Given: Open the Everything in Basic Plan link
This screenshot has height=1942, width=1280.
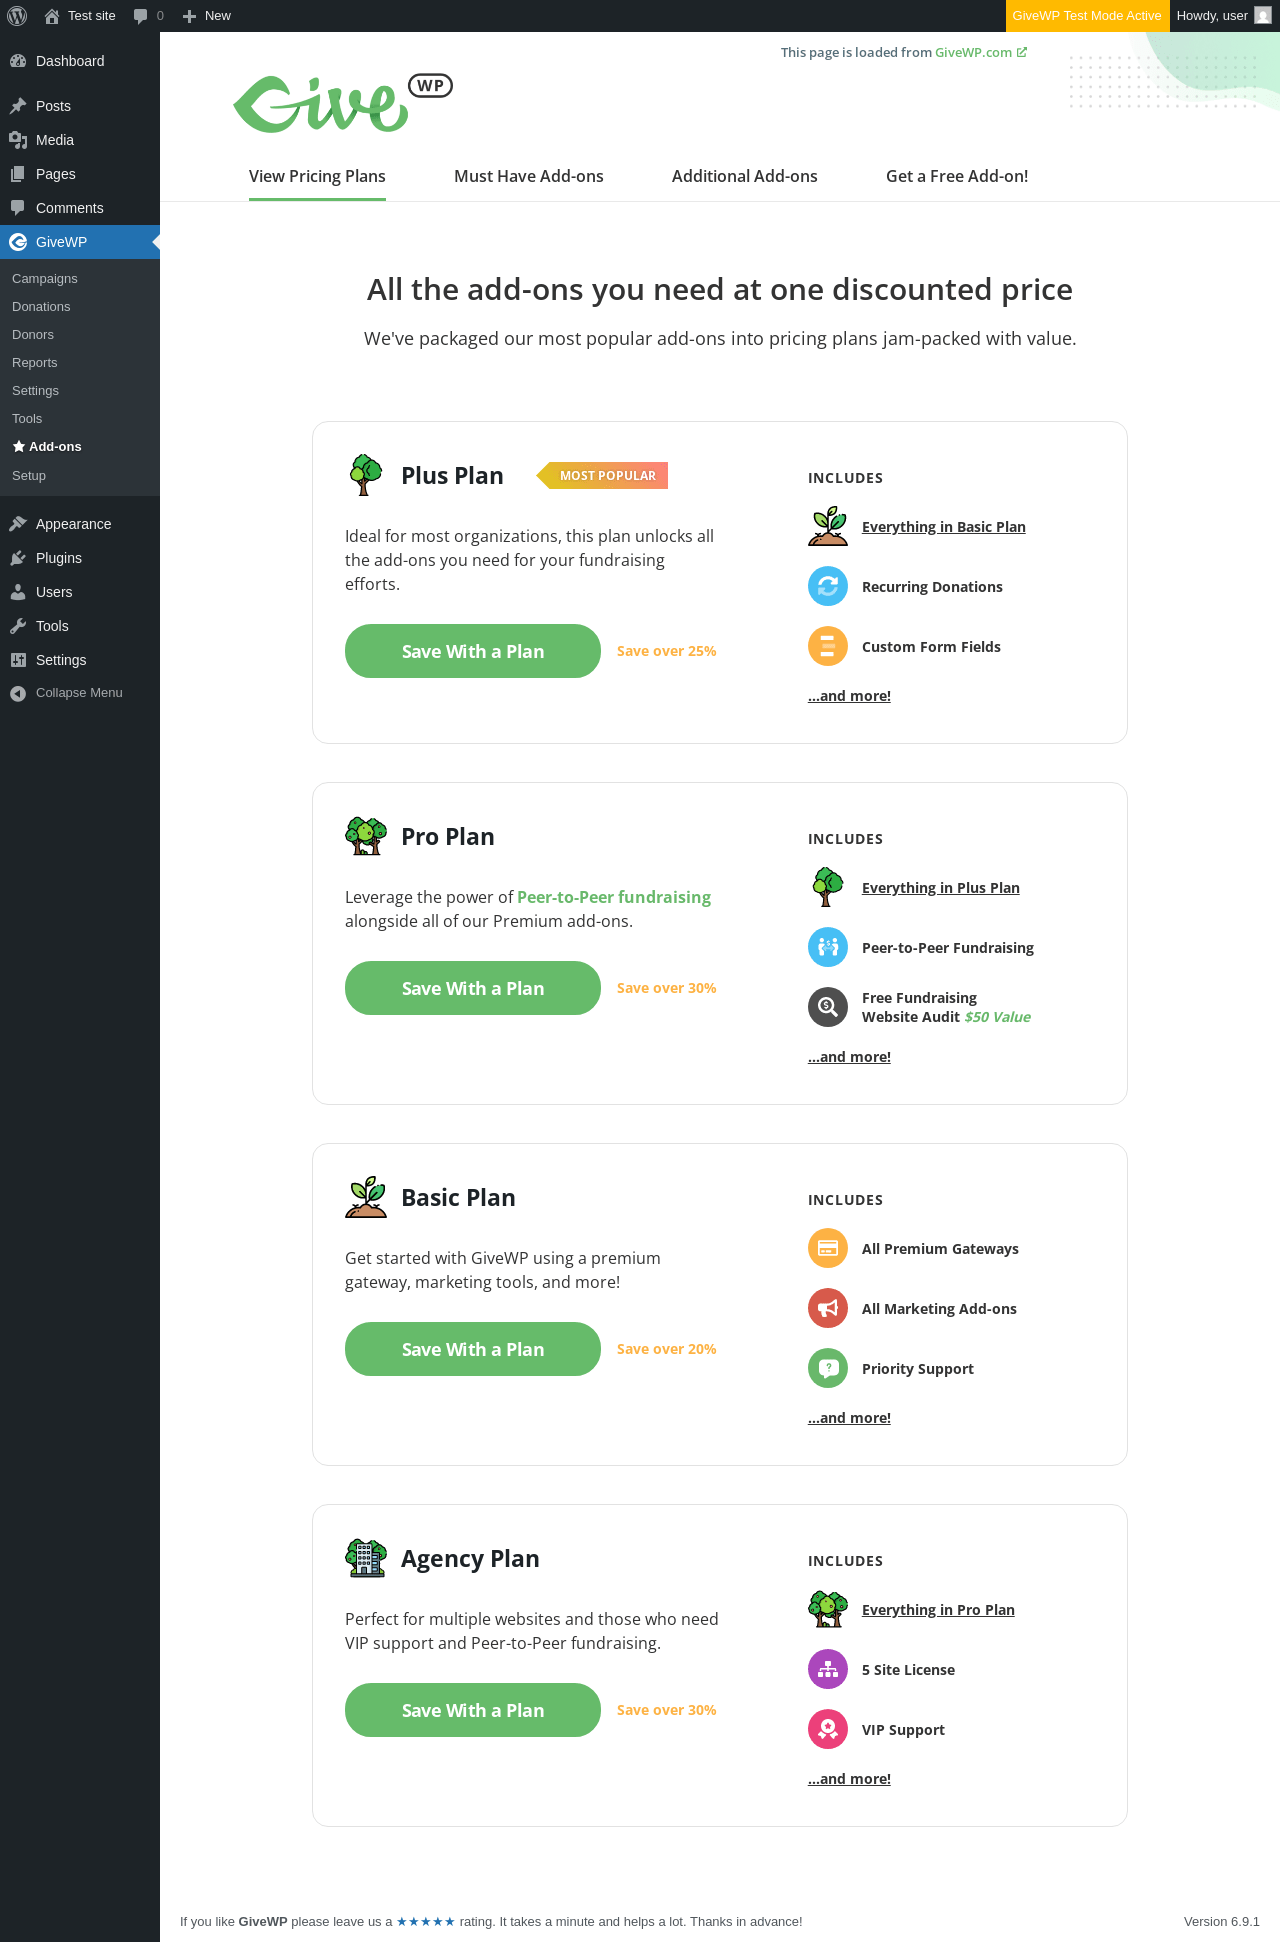Looking at the screenshot, I should tap(944, 527).
